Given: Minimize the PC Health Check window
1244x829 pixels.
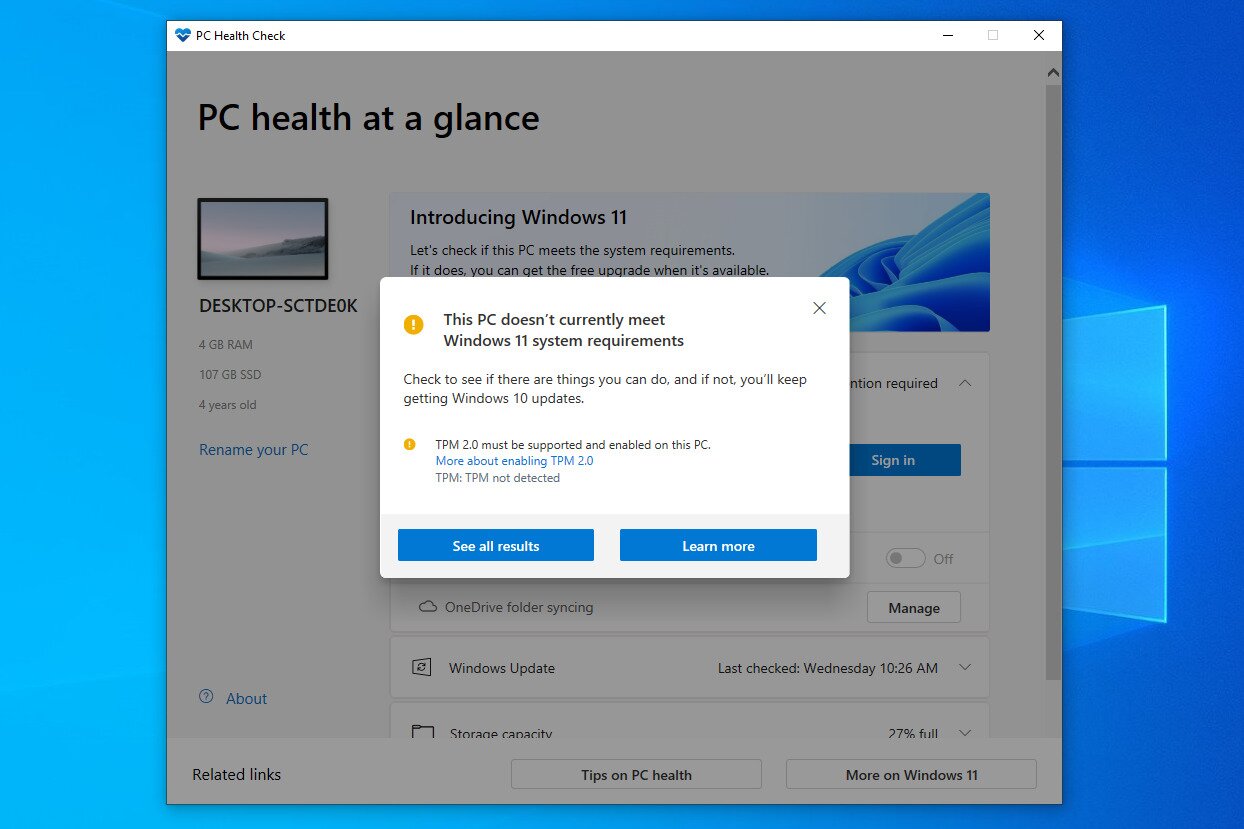Looking at the screenshot, I should (947, 35).
